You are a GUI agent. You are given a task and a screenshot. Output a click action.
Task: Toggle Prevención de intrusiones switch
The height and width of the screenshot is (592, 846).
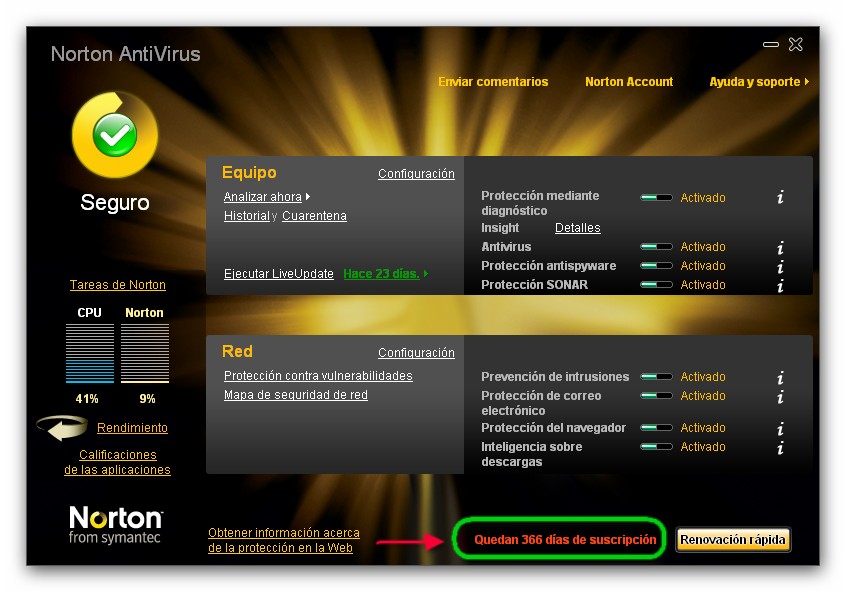tap(656, 377)
